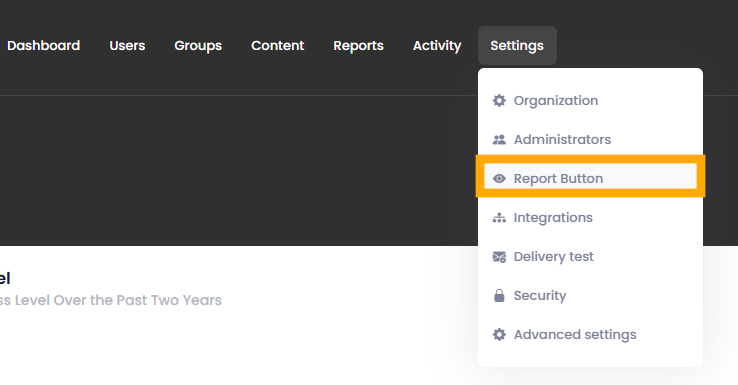
Task: Go to the Users tab
Action: 127,46
